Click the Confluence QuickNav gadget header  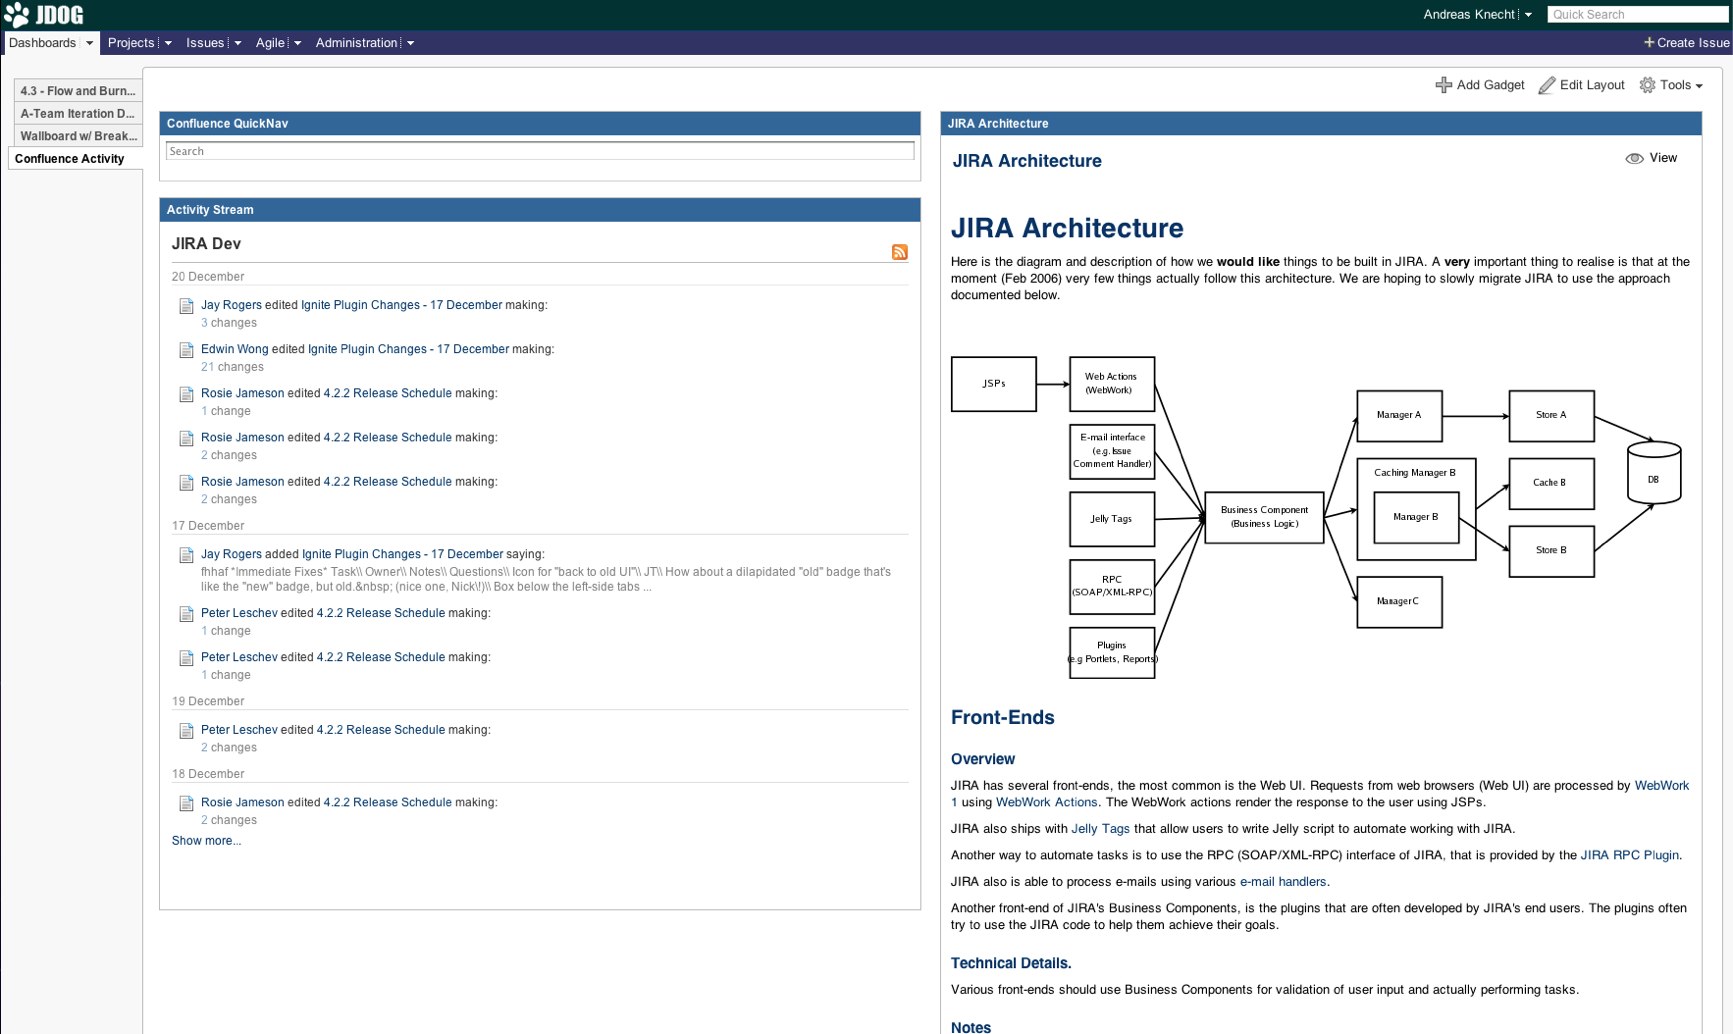point(540,123)
